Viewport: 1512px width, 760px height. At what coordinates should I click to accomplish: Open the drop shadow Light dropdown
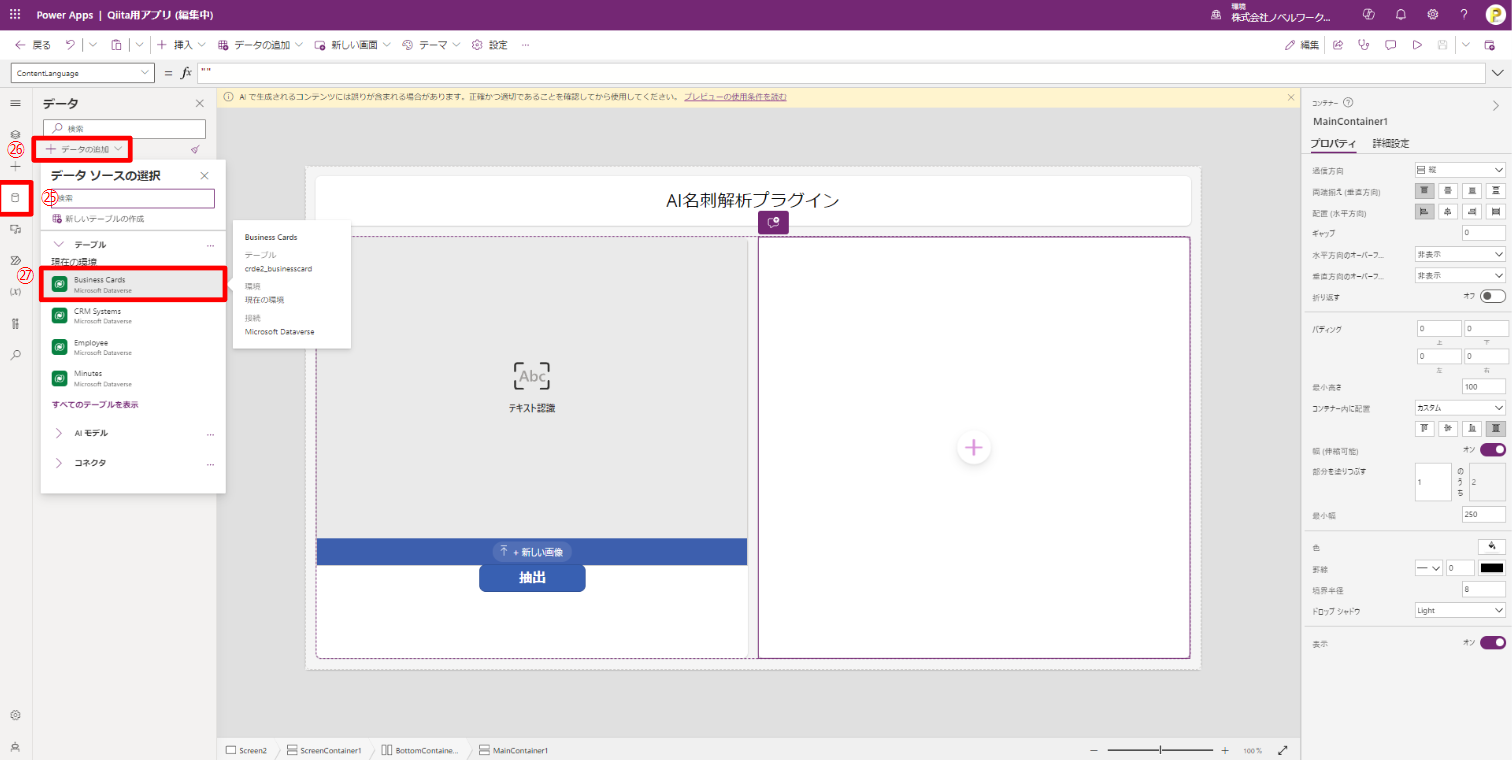(1460, 610)
